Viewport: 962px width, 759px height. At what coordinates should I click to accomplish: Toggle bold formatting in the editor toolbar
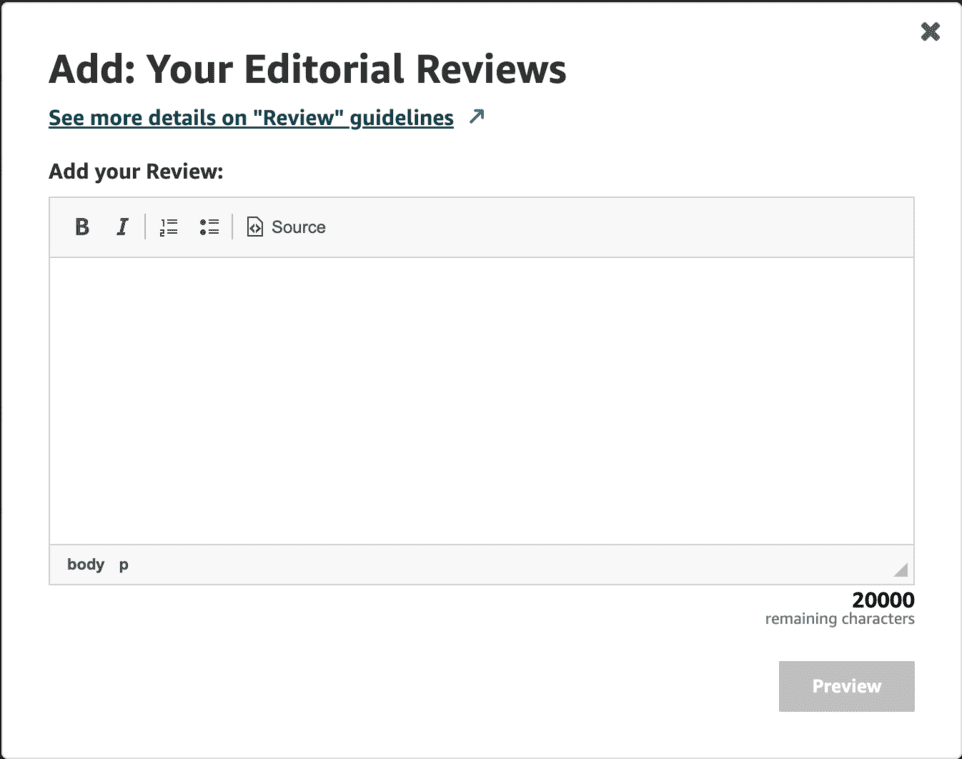click(x=82, y=227)
